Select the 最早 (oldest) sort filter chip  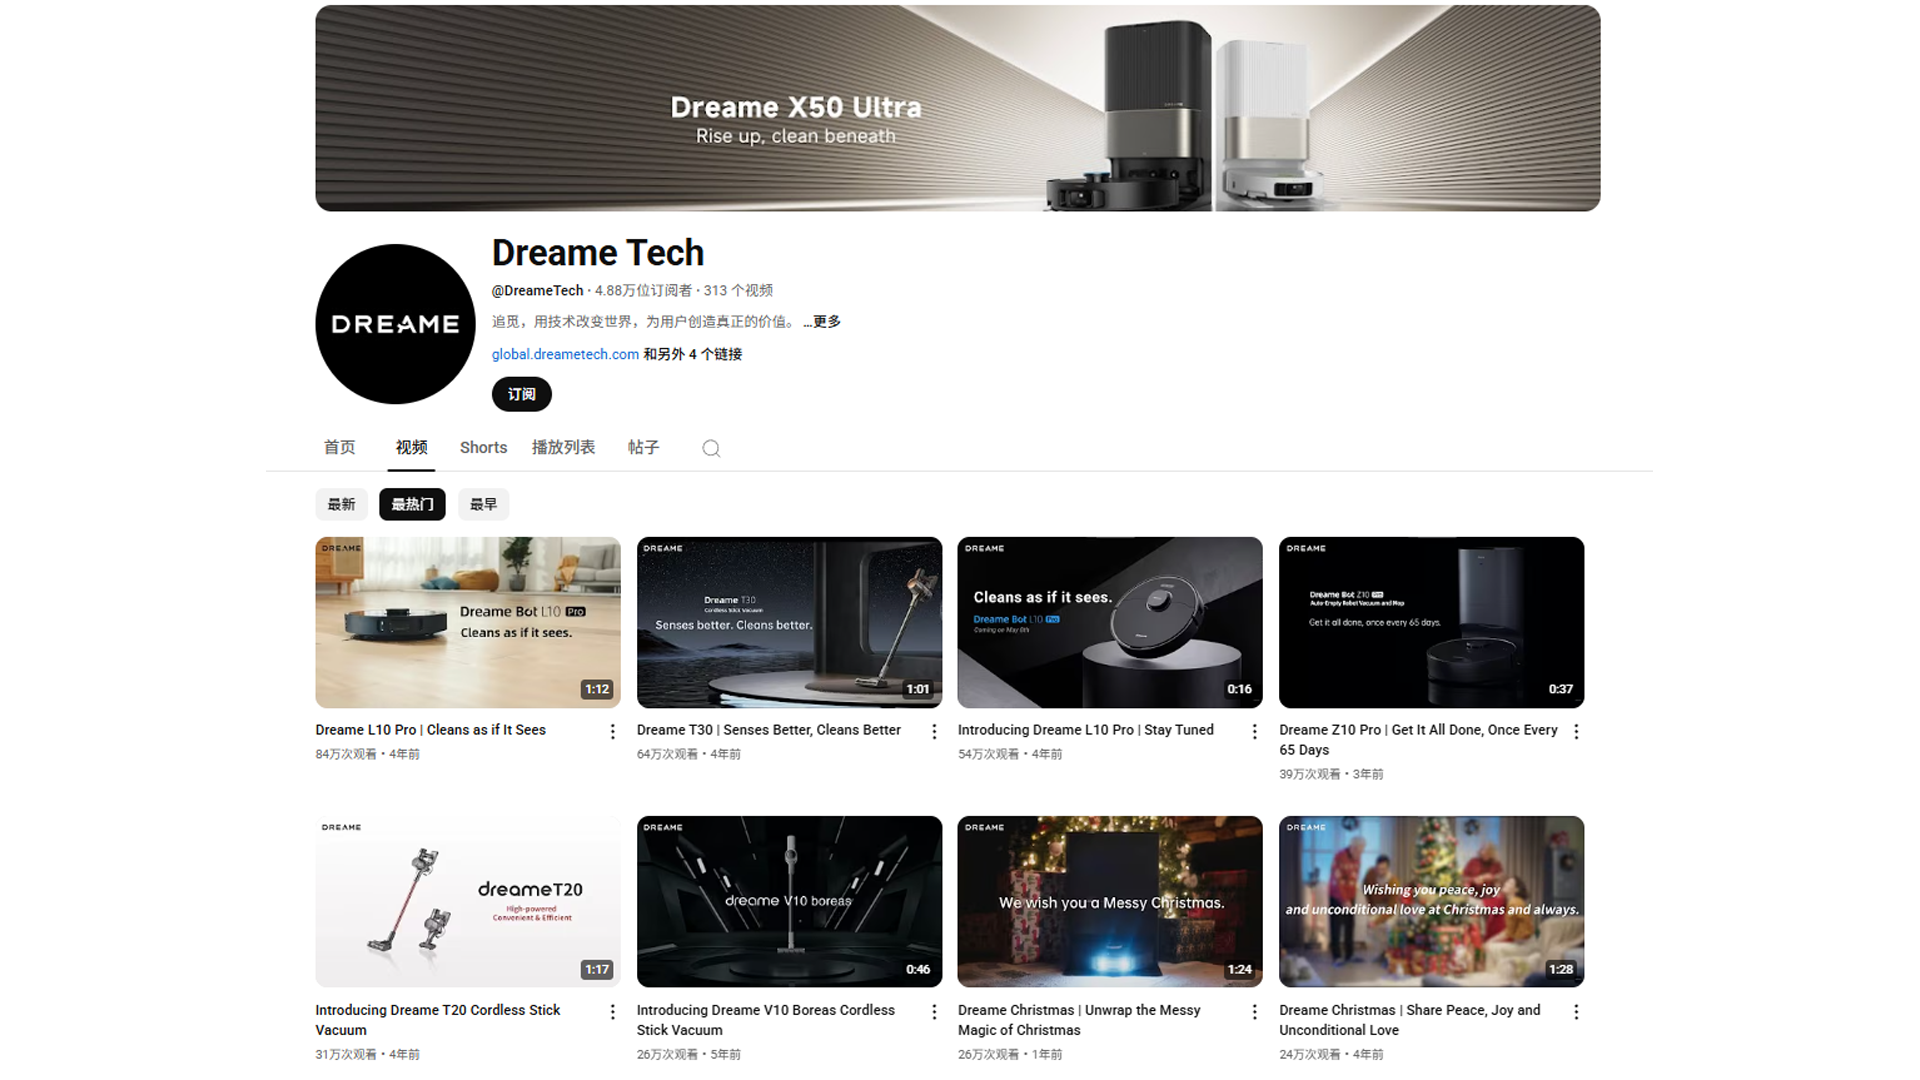[483, 504]
